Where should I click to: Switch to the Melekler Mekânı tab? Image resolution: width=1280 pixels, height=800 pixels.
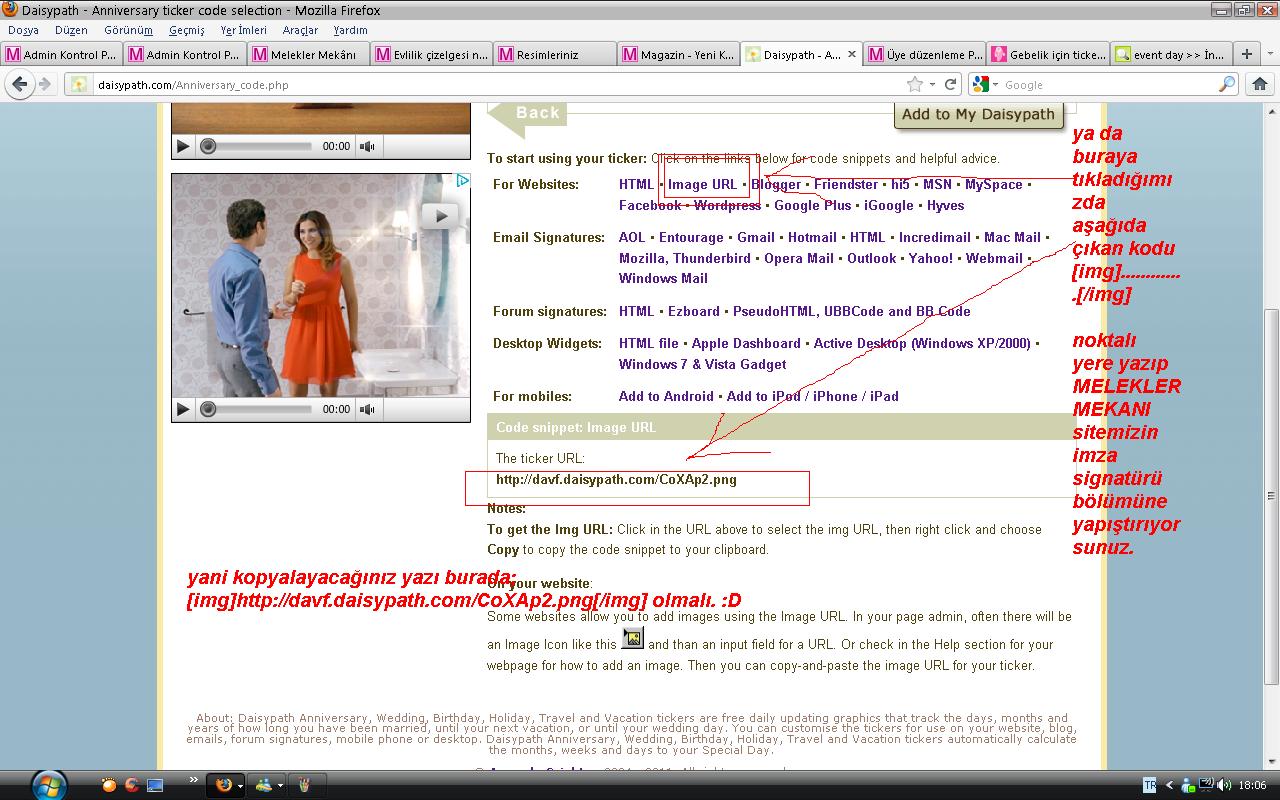pyautogui.click(x=309, y=54)
